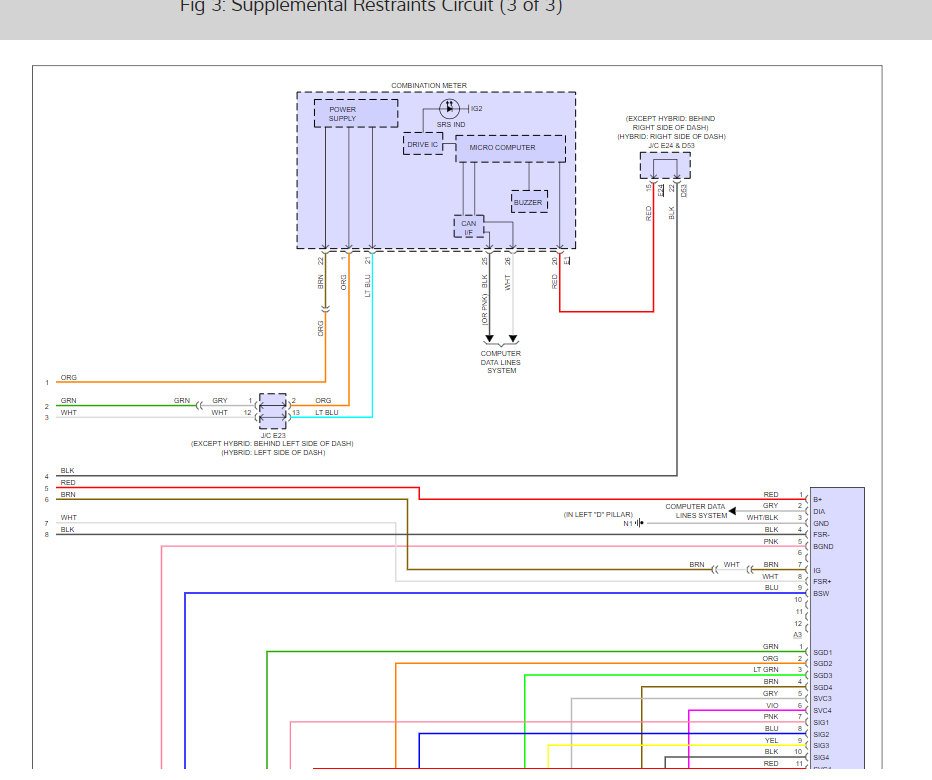932x780 pixels.
Task: Select the 'SRS IND' label
Action: pyautogui.click(x=451, y=125)
